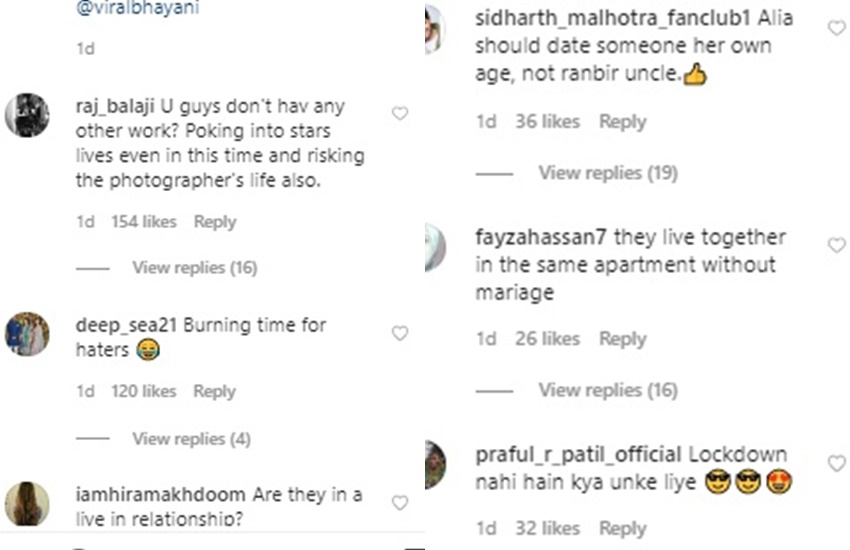This screenshot has height=550, width=850.
Task: Reply to fayzahassan7's comment
Action: pyautogui.click(x=622, y=339)
